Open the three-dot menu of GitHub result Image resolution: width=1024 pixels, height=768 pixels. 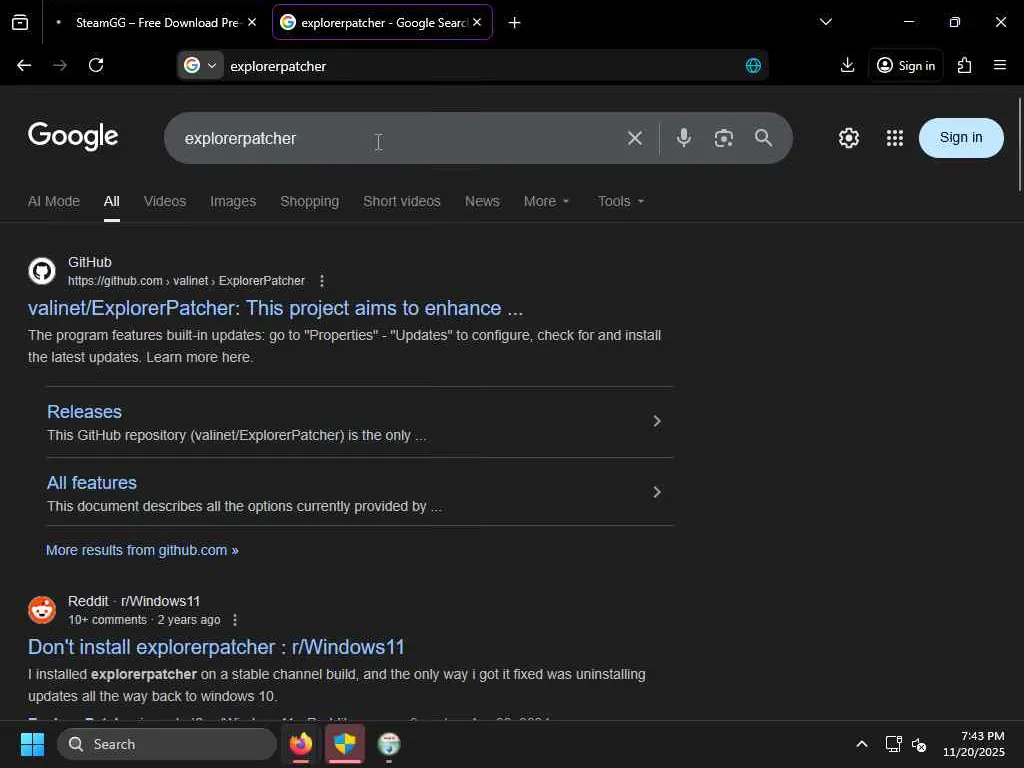(321, 281)
